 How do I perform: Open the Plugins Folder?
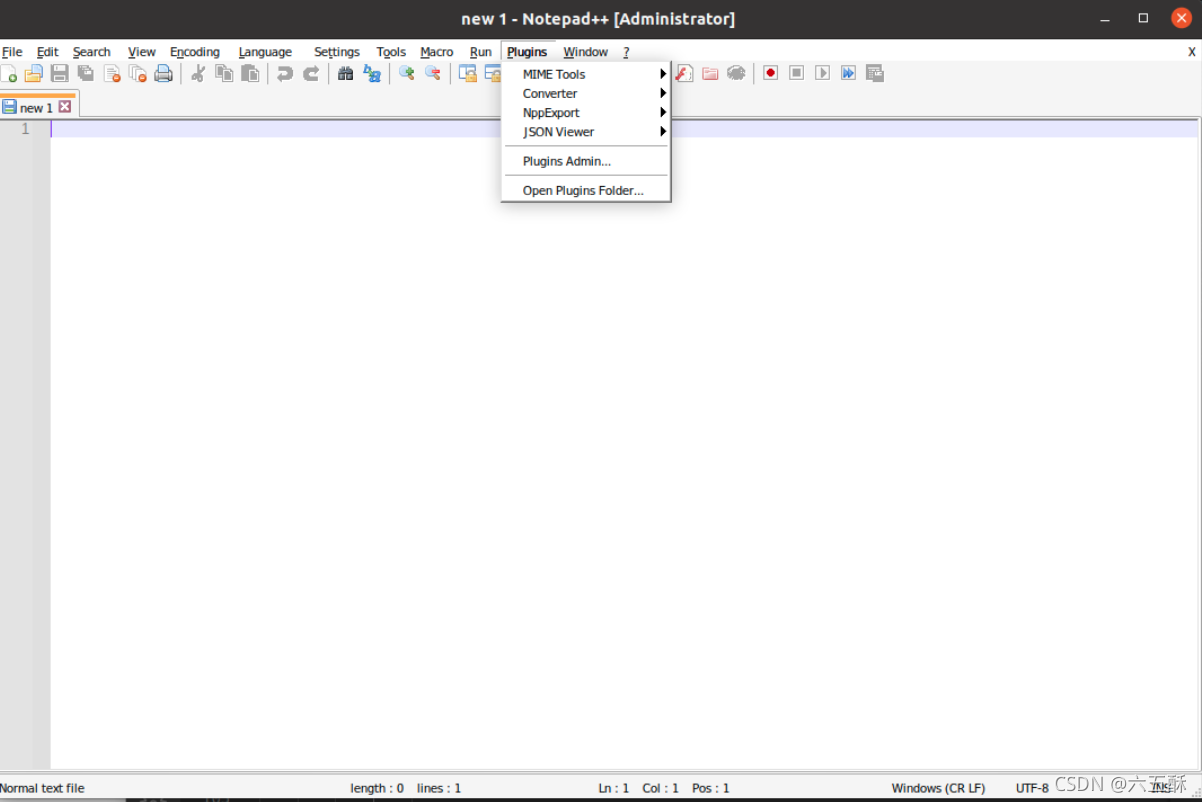[x=583, y=190]
